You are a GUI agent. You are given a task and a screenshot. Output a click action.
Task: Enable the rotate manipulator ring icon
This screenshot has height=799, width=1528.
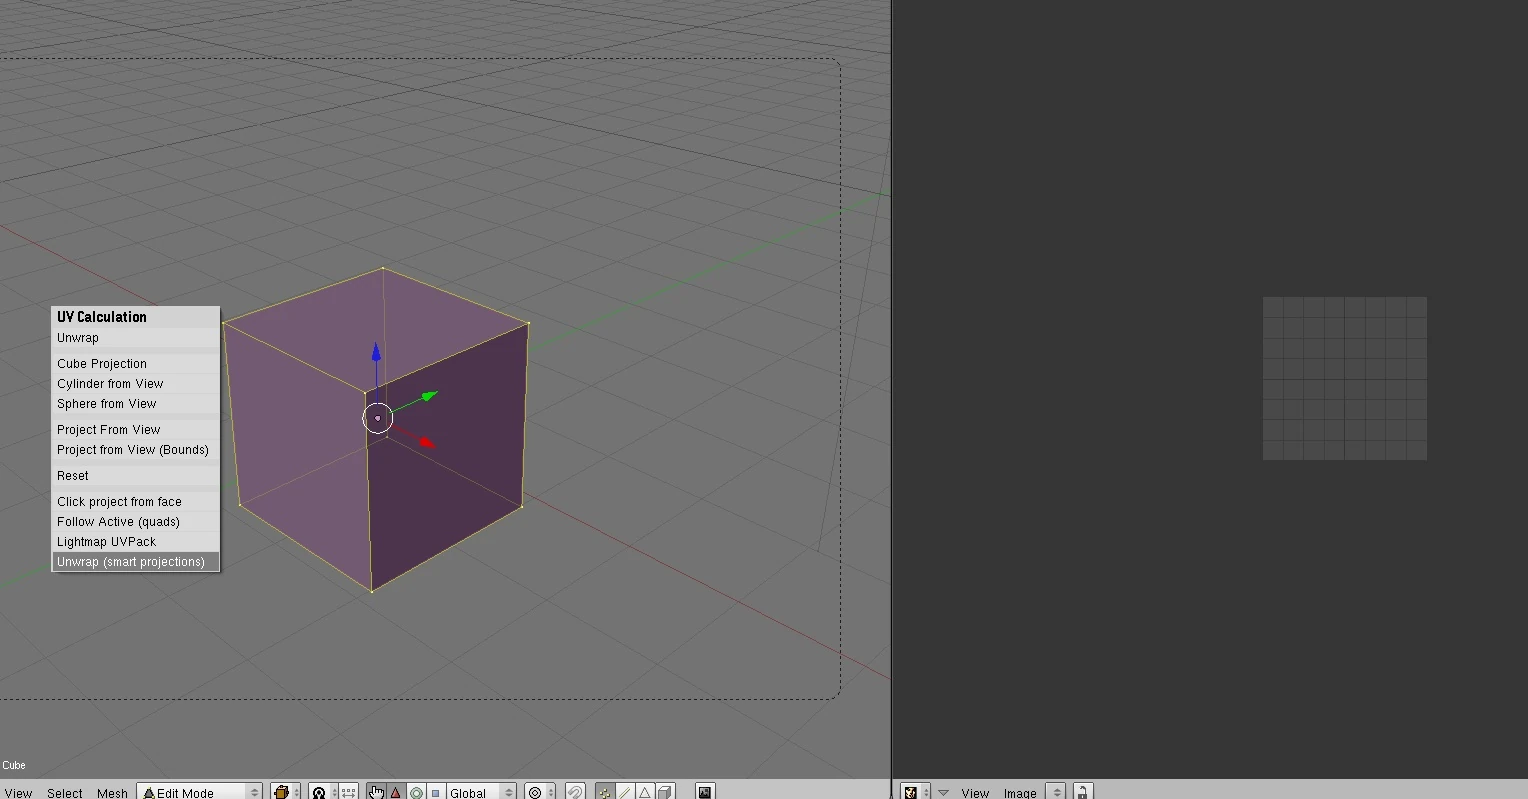tap(416, 792)
